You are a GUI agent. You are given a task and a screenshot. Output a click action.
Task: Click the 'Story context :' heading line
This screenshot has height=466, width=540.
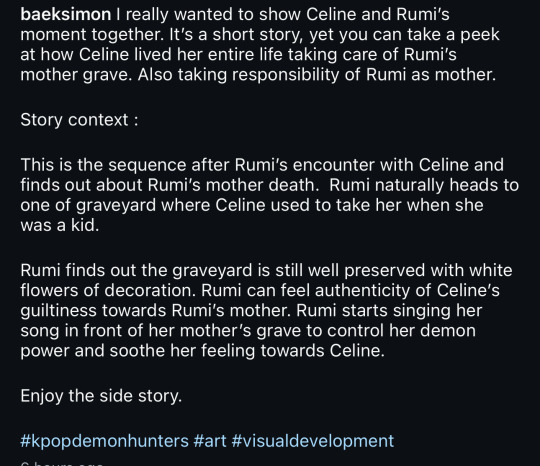(x=79, y=120)
